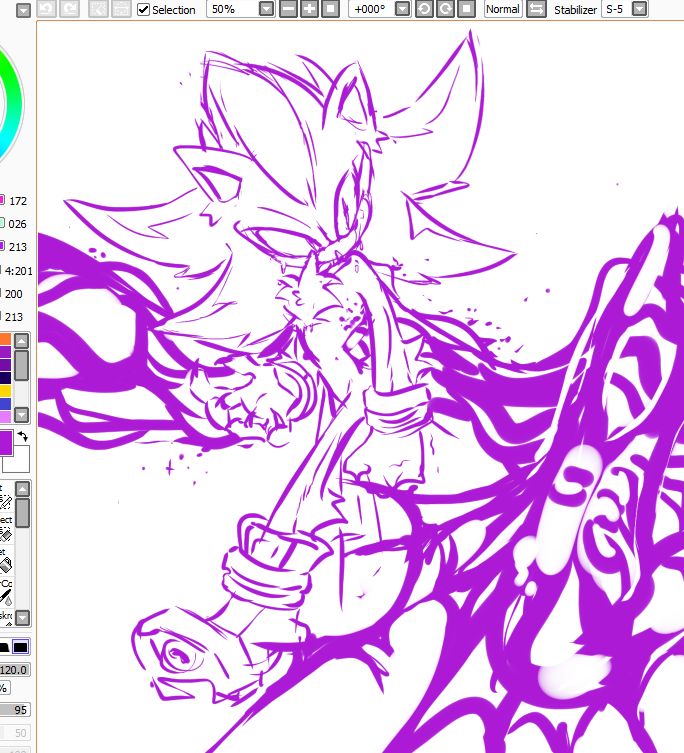Choose the soft-sloped brush edge shape
Viewport: 684px width, 753px height.
pos(4,647)
